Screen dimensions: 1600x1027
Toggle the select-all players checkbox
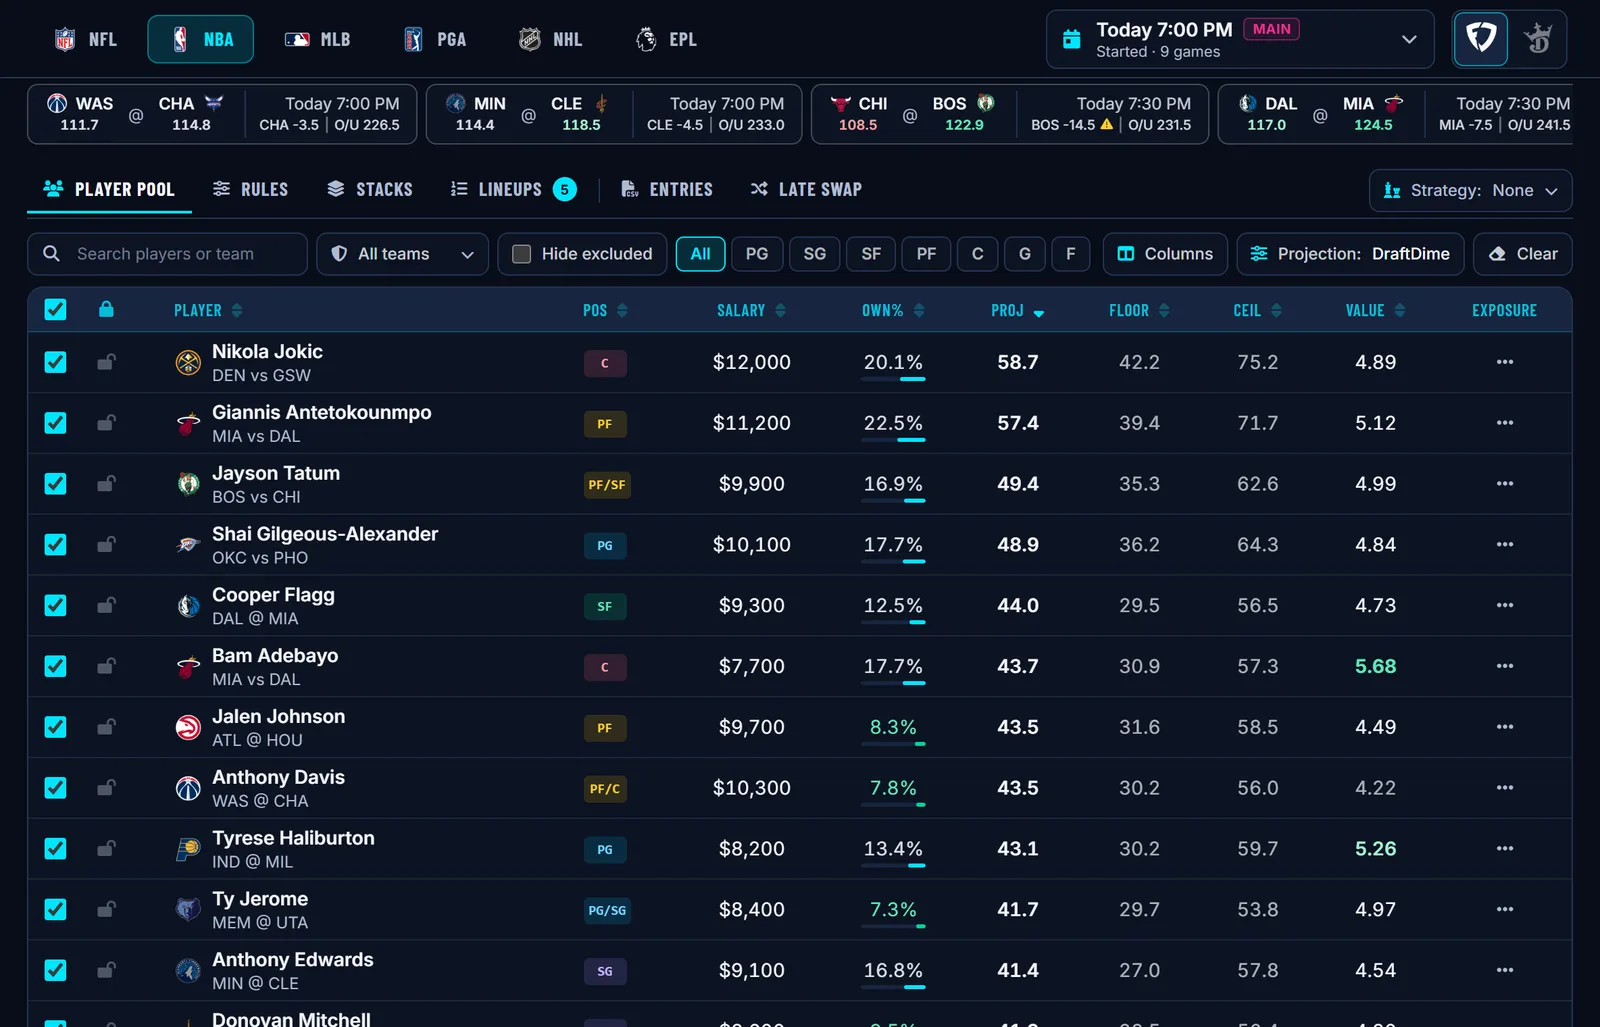point(56,310)
